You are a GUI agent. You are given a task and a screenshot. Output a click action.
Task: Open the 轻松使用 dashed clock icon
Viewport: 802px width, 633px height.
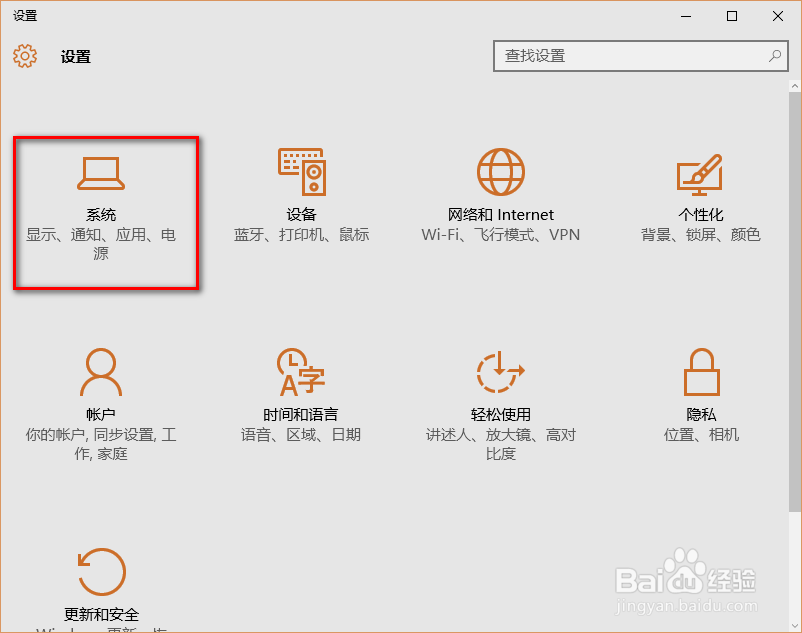(501, 372)
